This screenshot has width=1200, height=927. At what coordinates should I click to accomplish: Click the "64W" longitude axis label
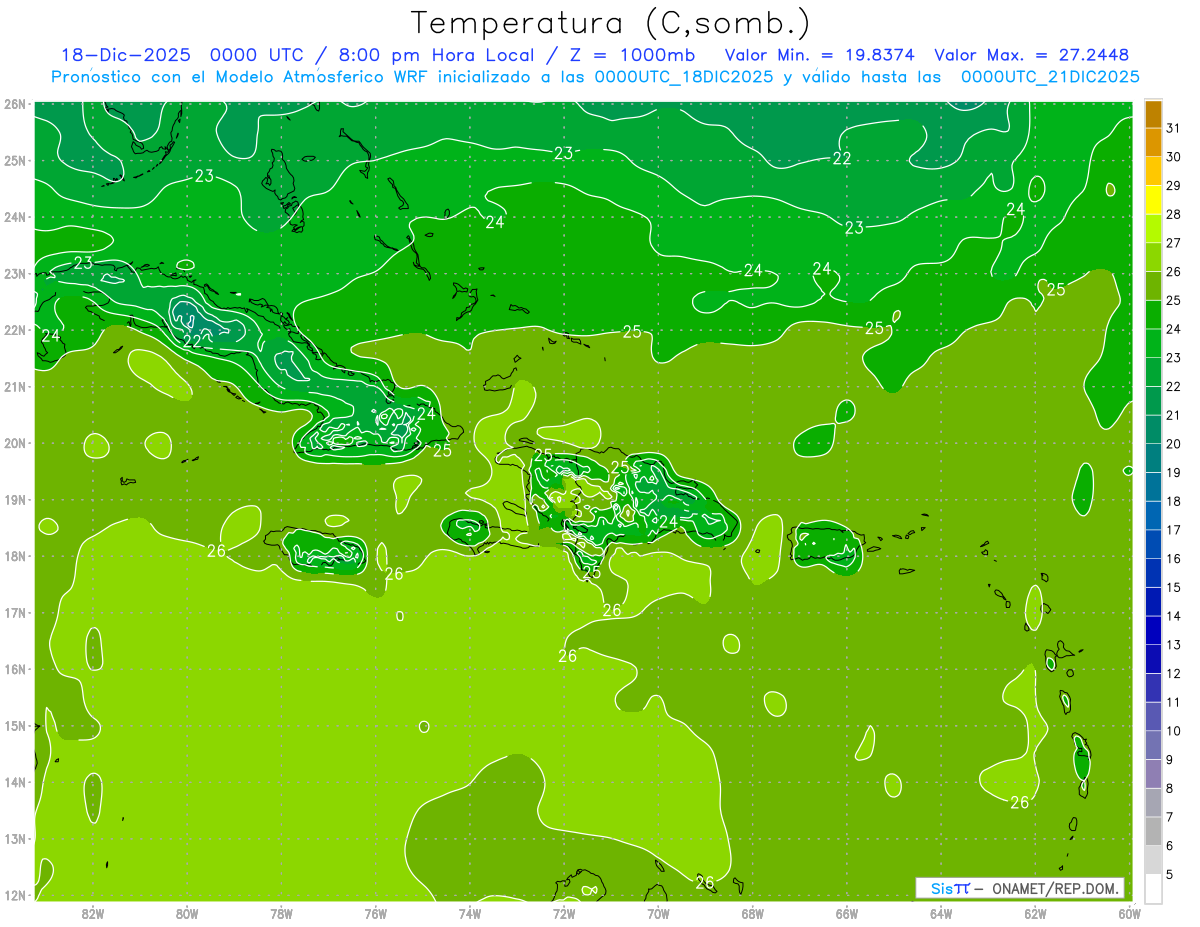pos(941,912)
